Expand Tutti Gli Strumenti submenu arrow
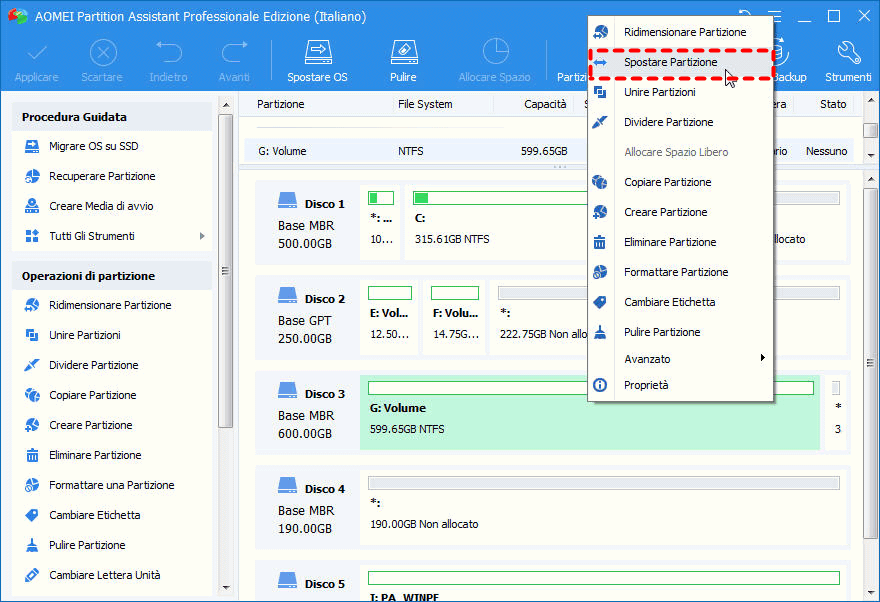 [202, 236]
